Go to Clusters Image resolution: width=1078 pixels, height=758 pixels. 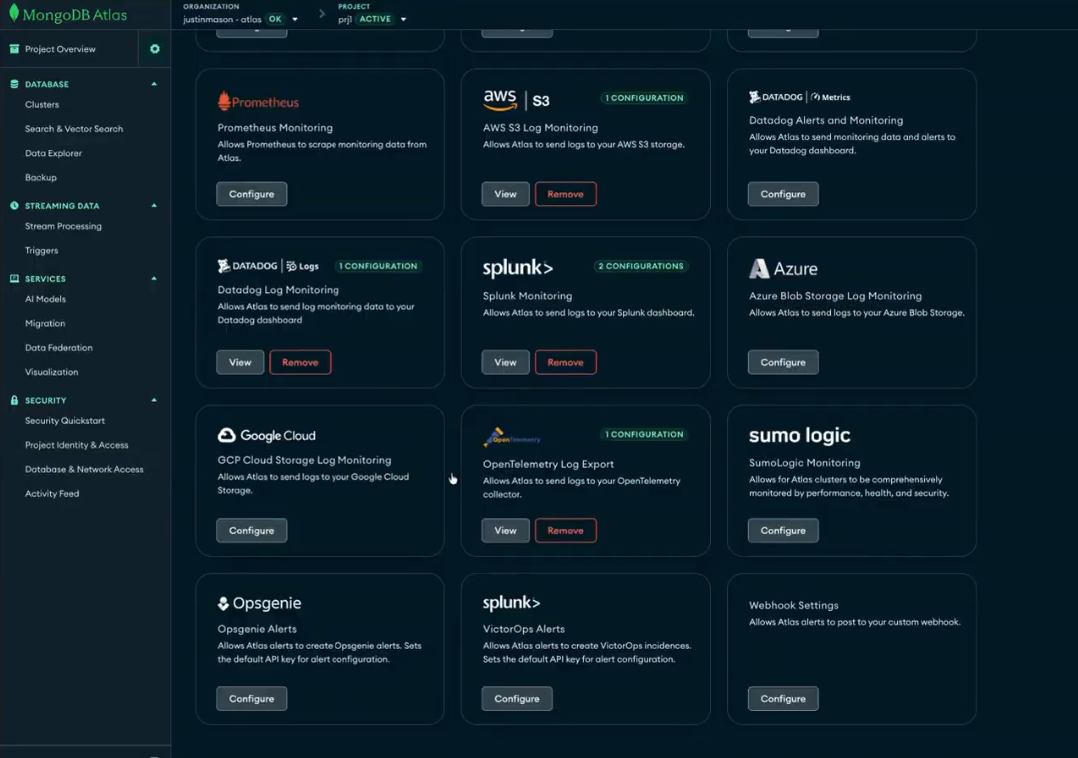42,104
